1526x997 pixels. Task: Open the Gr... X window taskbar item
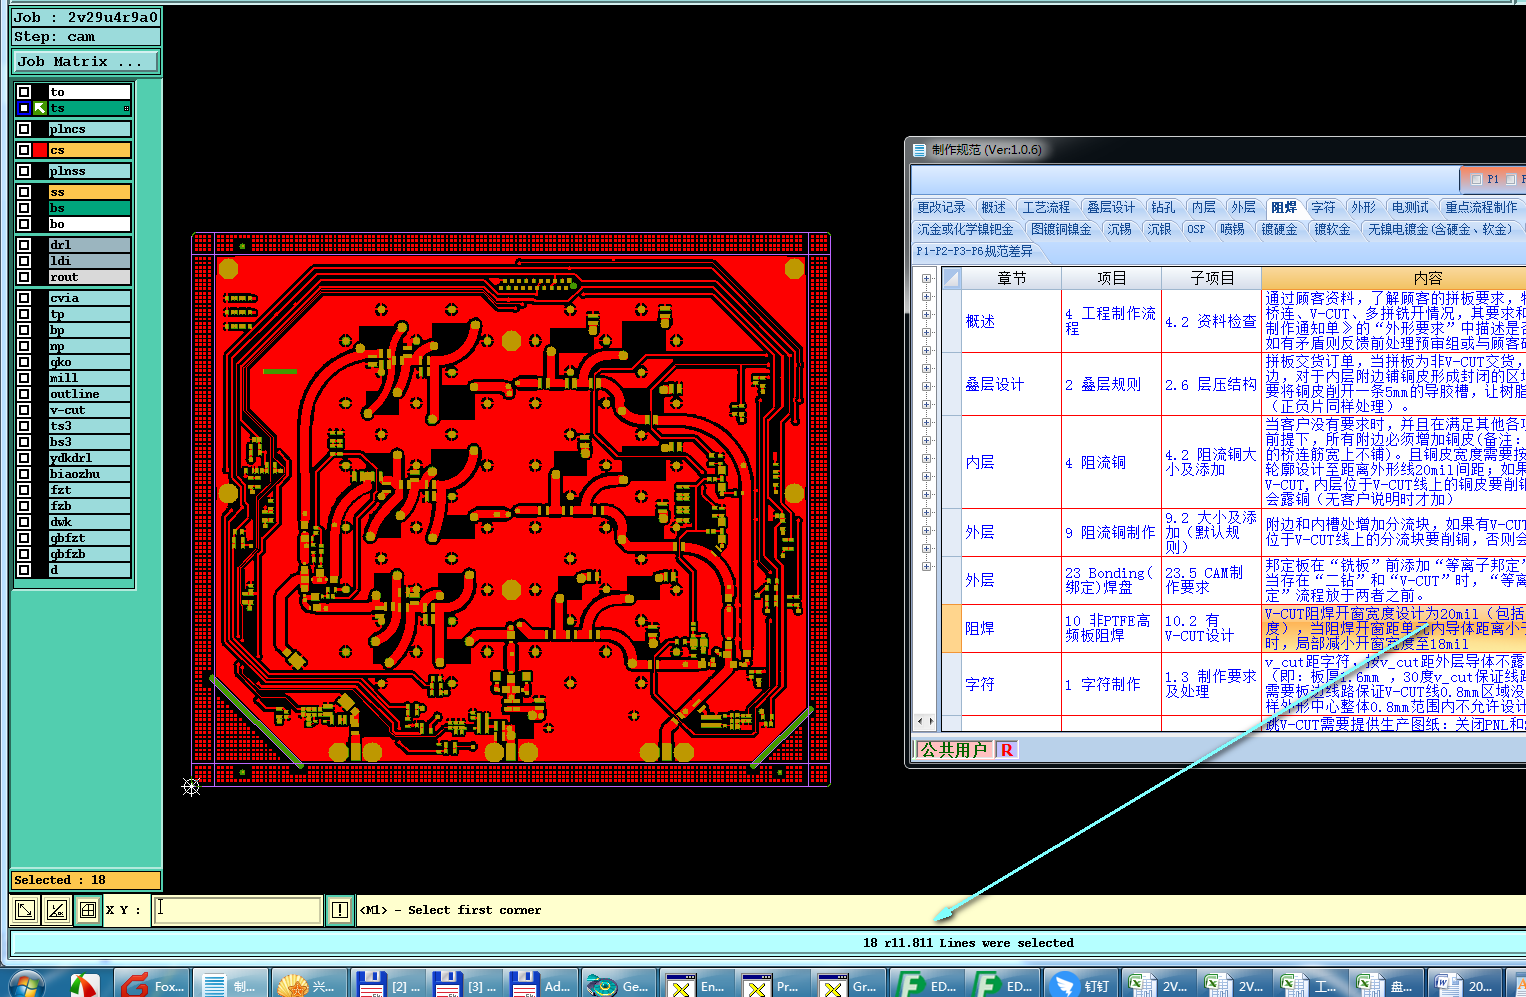tap(848, 985)
